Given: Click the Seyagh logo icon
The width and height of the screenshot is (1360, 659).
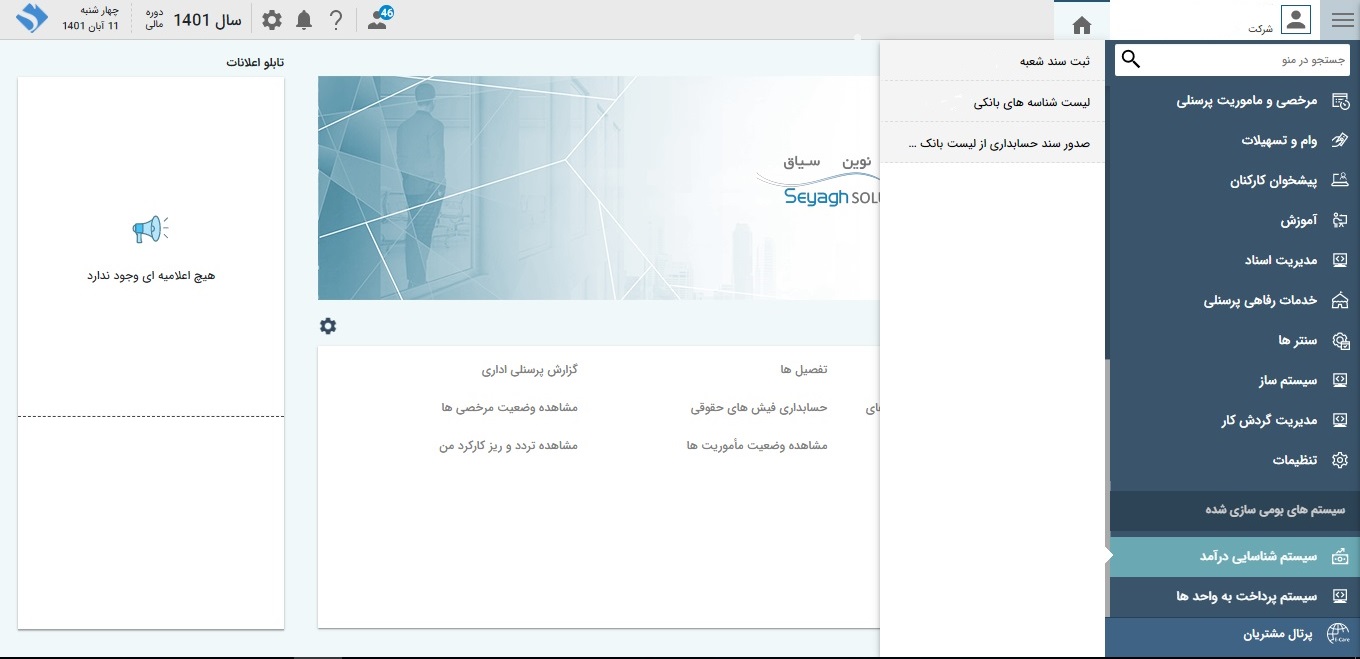Looking at the screenshot, I should pos(32,18).
